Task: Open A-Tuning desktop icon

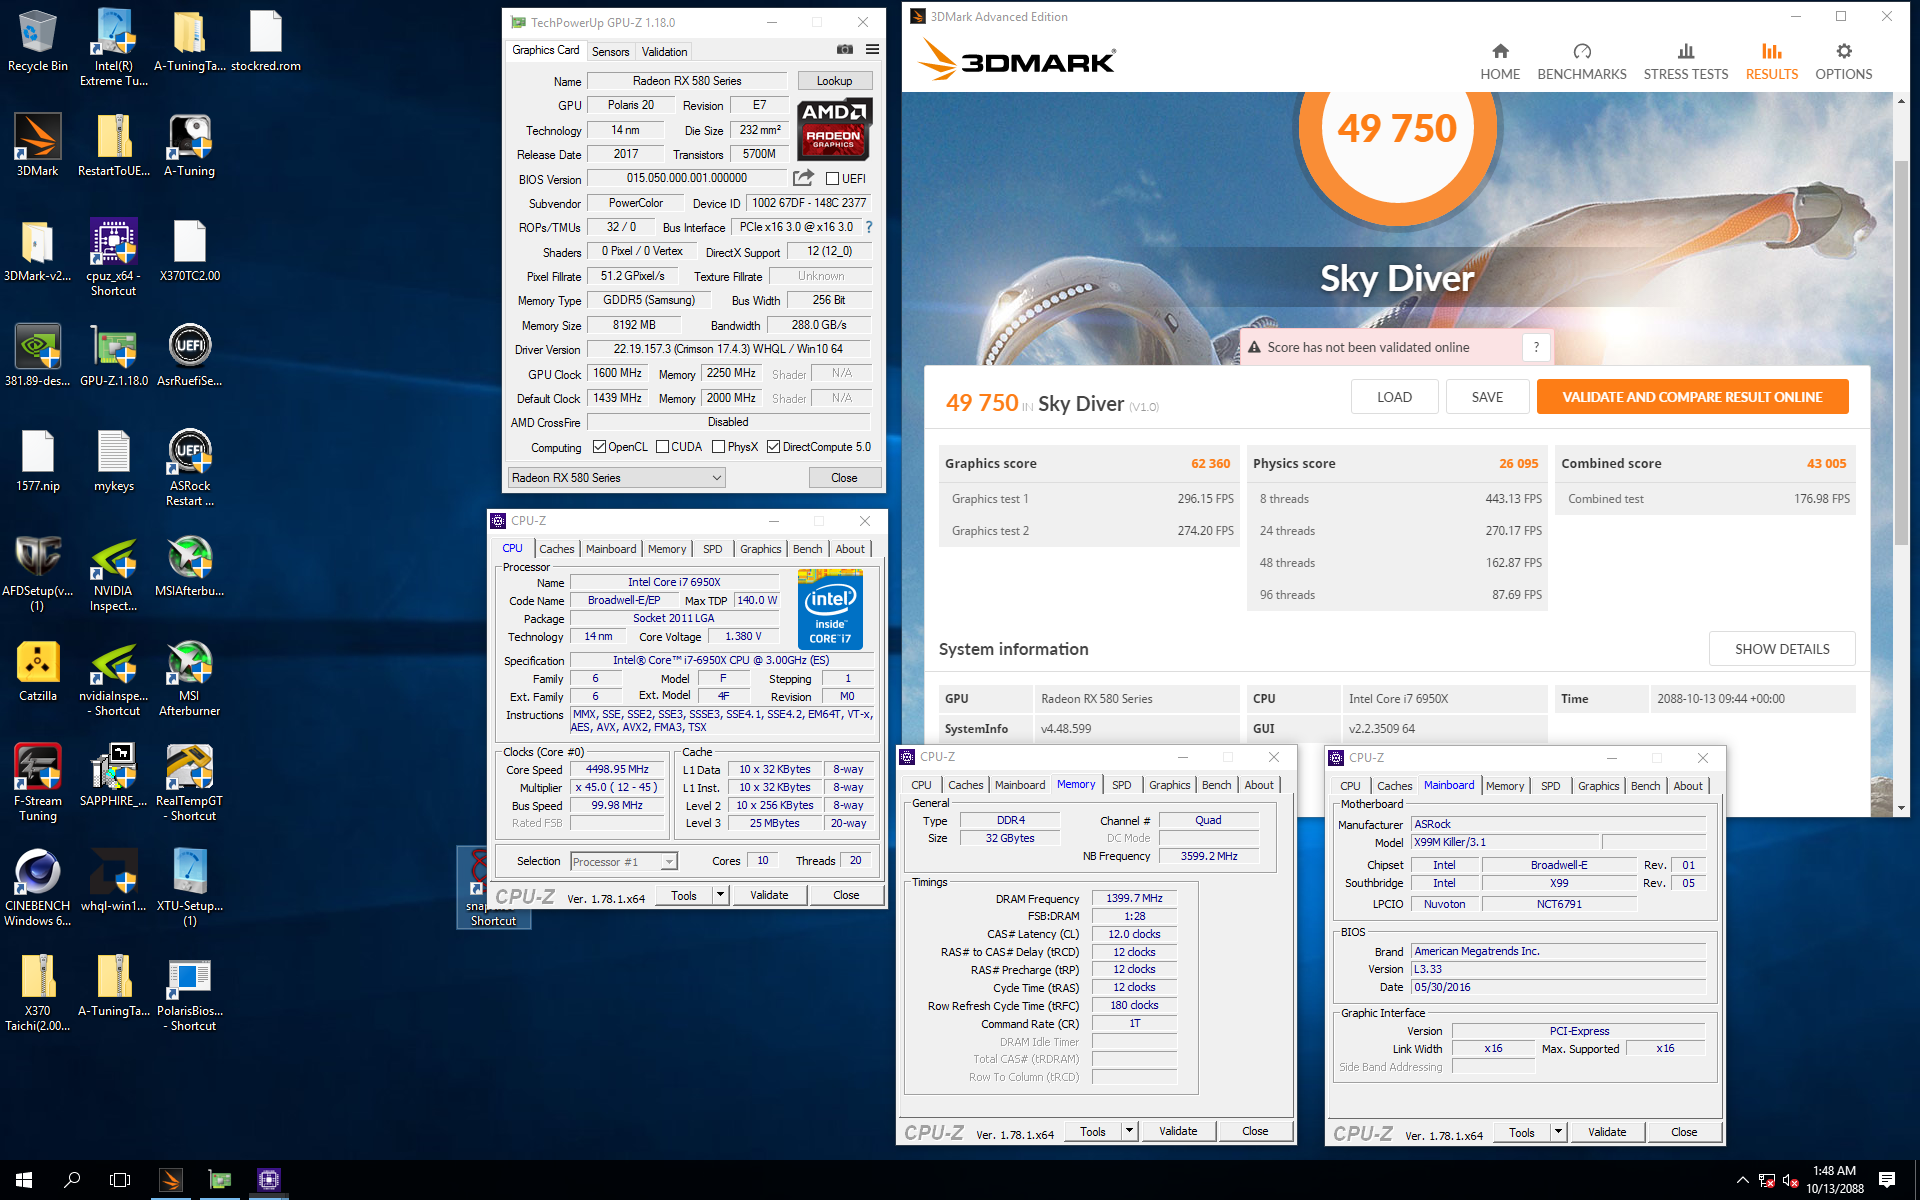Action: [x=189, y=144]
